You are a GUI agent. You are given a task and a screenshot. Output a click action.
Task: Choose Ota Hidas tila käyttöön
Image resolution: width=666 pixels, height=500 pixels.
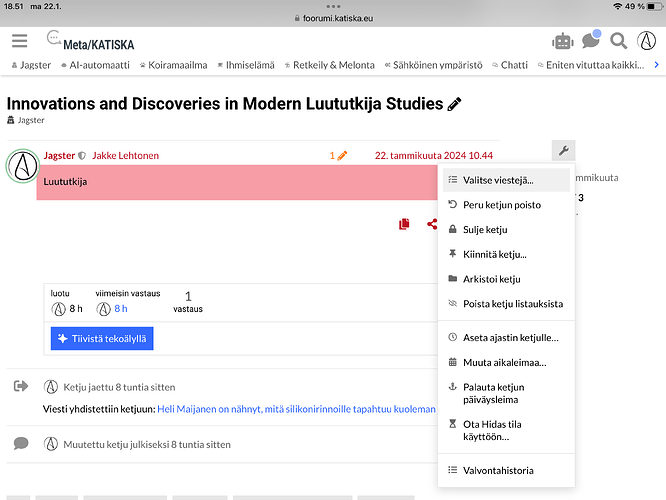point(506,430)
